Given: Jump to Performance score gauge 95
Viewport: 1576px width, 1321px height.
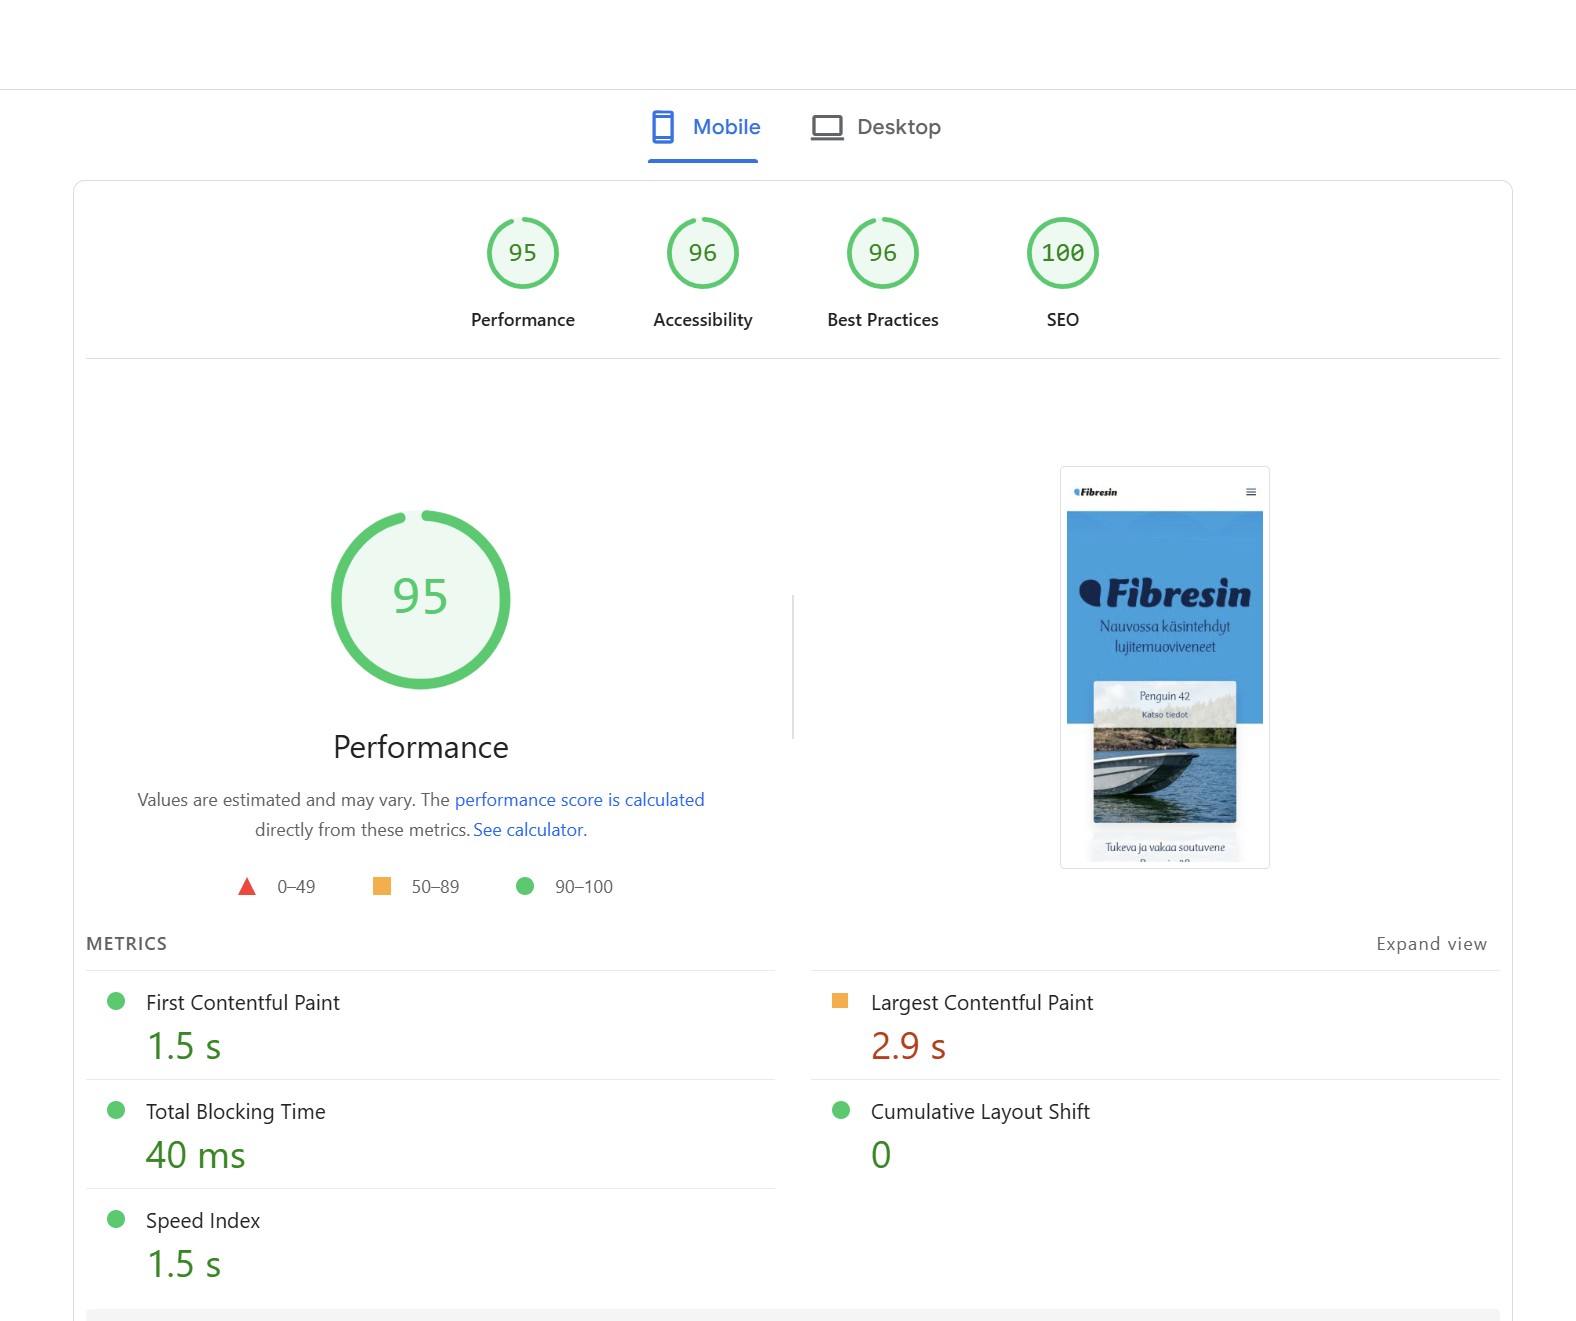Looking at the screenshot, I should (x=522, y=253).
